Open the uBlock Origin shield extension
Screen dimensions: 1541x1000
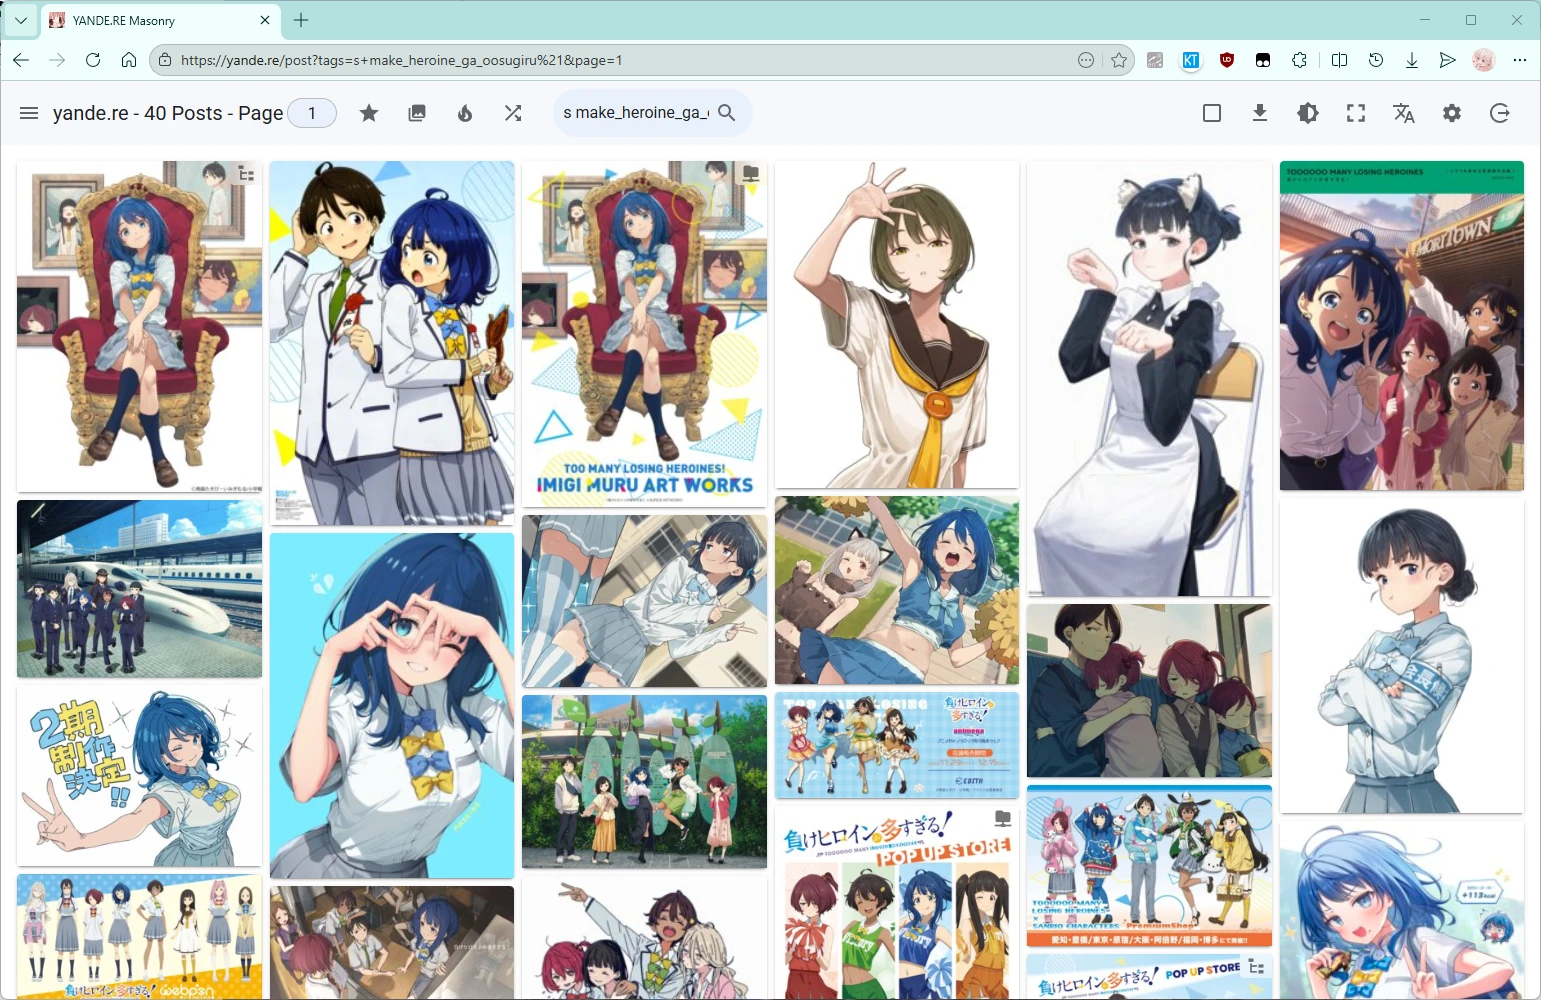(x=1227, y=60)
